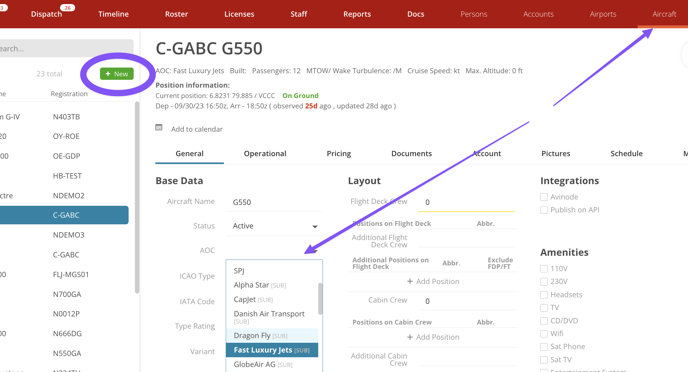Click the plus icon for cabin crew Add Position

tap(410, 337)
